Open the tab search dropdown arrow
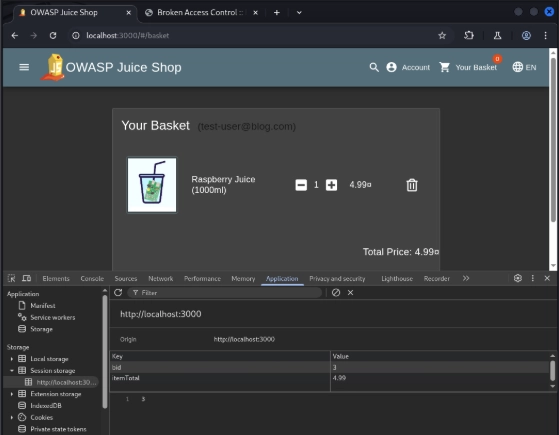The image size is (559, 435). [299, 12]
